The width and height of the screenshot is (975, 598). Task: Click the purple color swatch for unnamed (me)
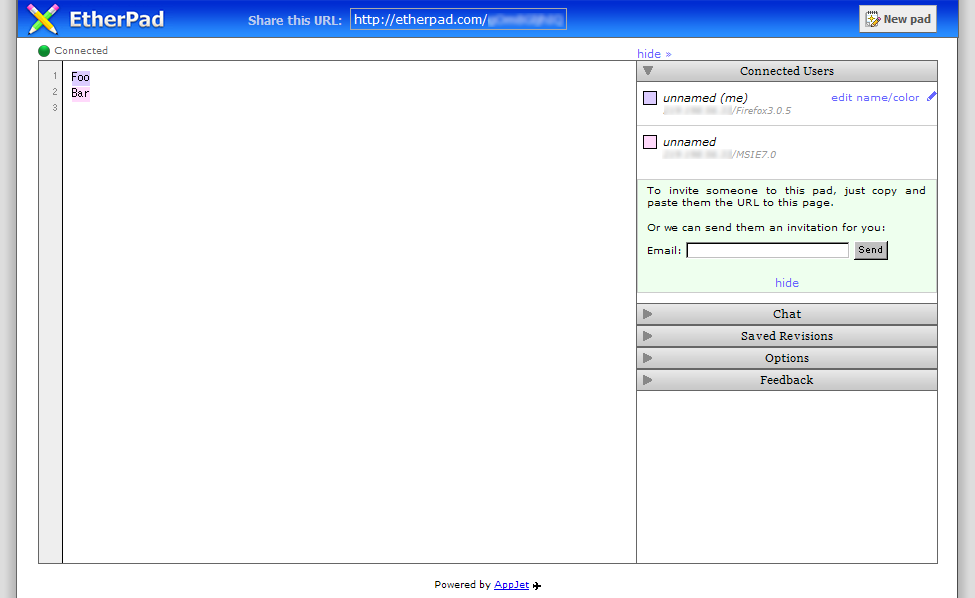point(650,98)
